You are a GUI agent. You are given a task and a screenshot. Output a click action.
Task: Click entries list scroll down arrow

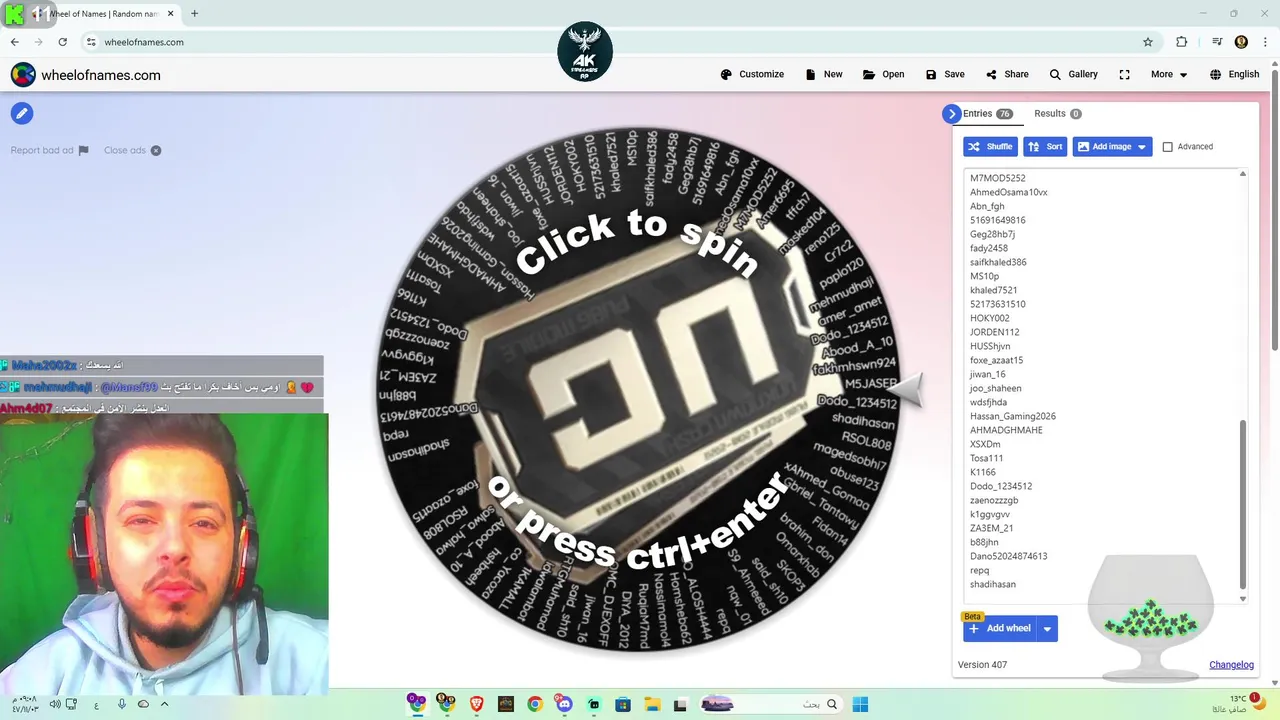(x=1243, y=599)
